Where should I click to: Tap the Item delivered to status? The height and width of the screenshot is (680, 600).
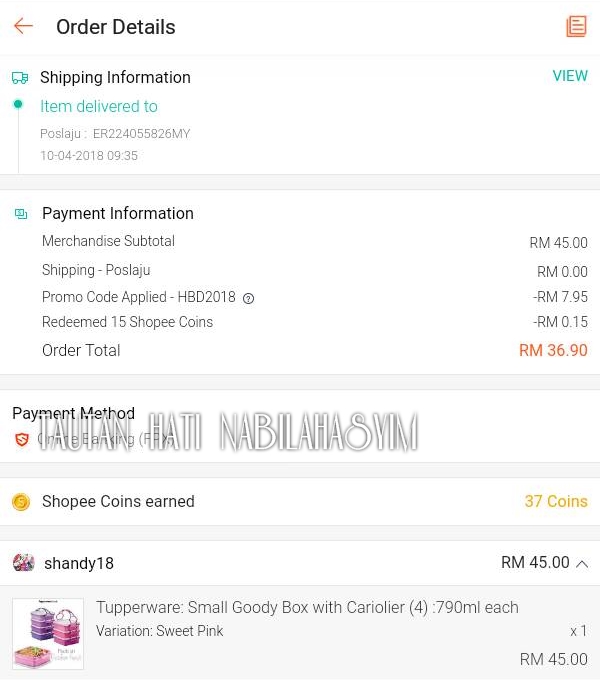(99, 106)
